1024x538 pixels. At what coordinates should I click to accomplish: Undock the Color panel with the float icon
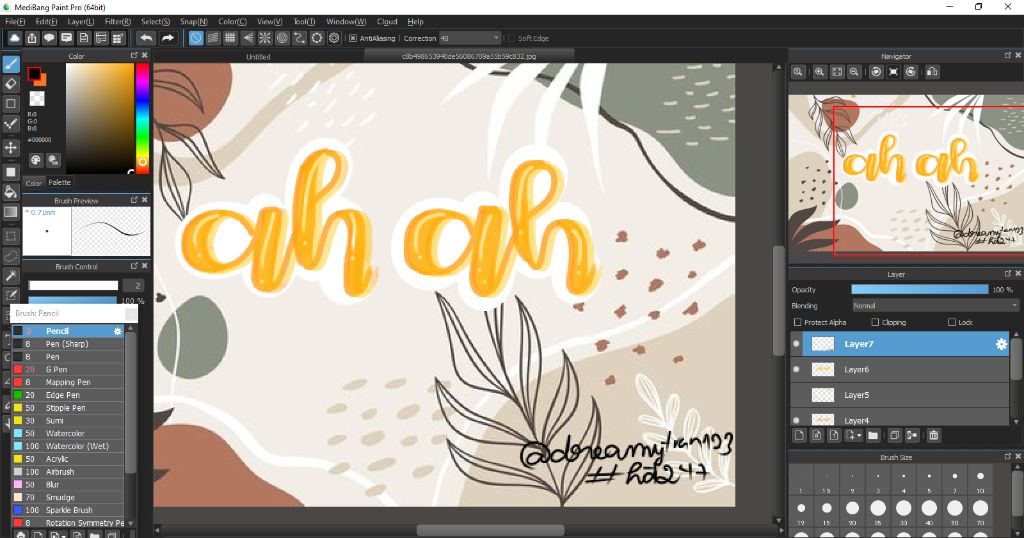134,55
